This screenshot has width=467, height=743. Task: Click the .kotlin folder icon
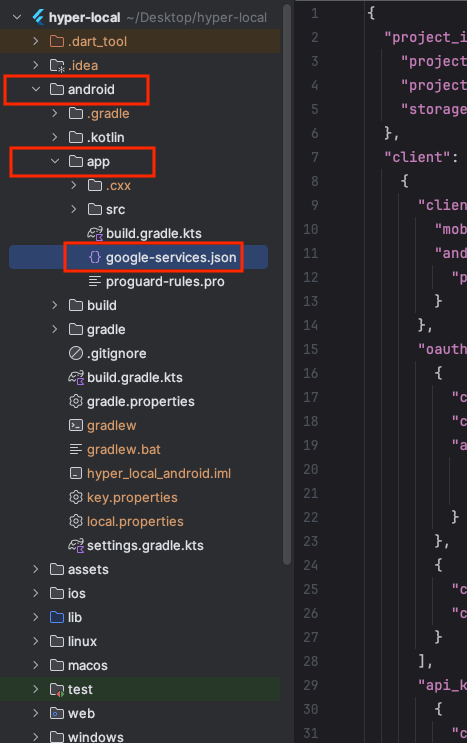(76, 137)
